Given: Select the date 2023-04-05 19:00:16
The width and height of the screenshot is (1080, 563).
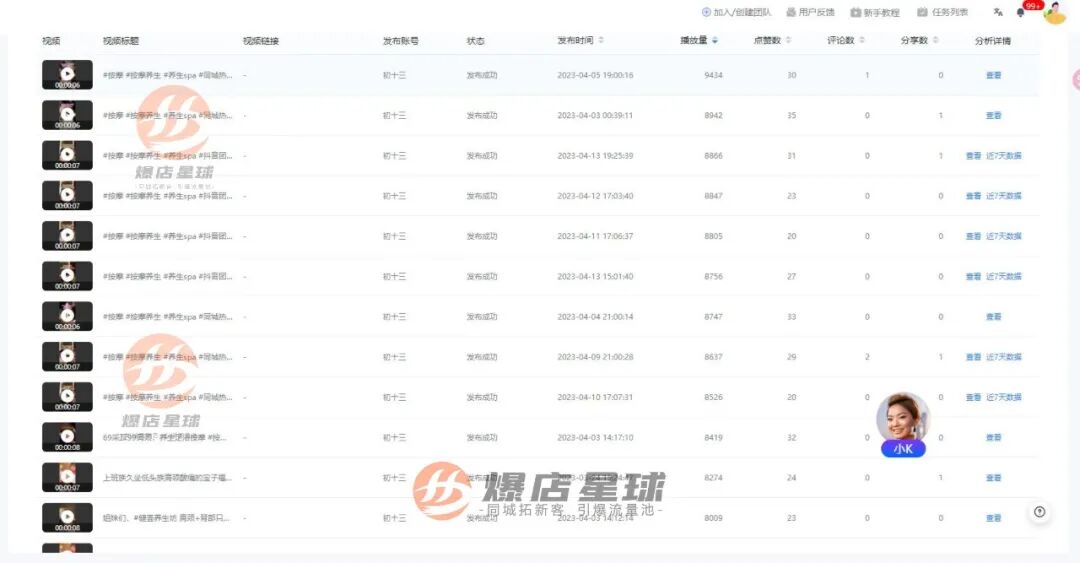Looking at the screenshot, I should (x=595, y=75).
